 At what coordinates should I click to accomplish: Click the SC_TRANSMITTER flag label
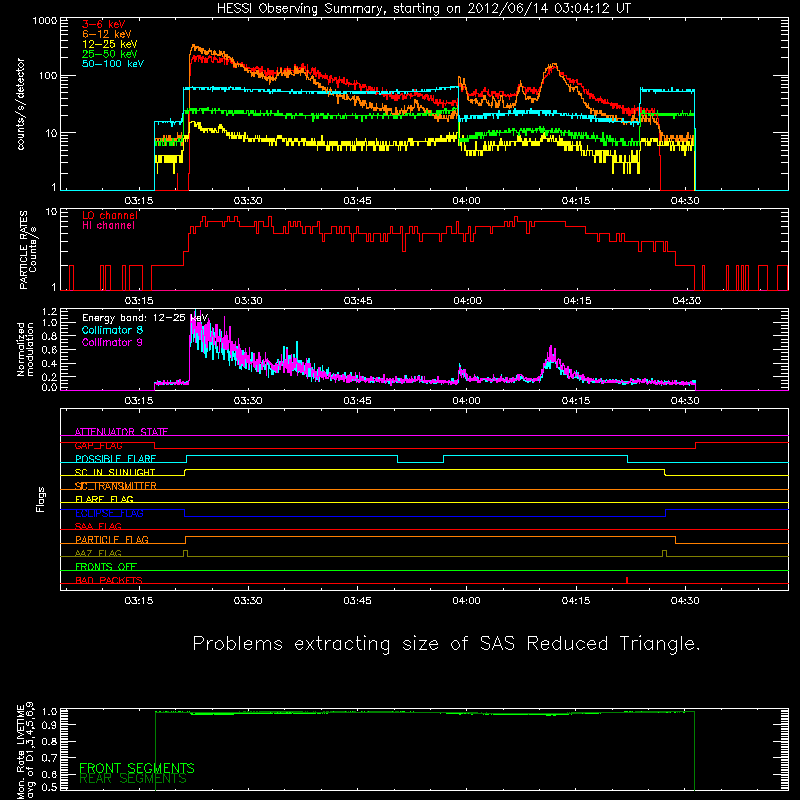point(116,486)
